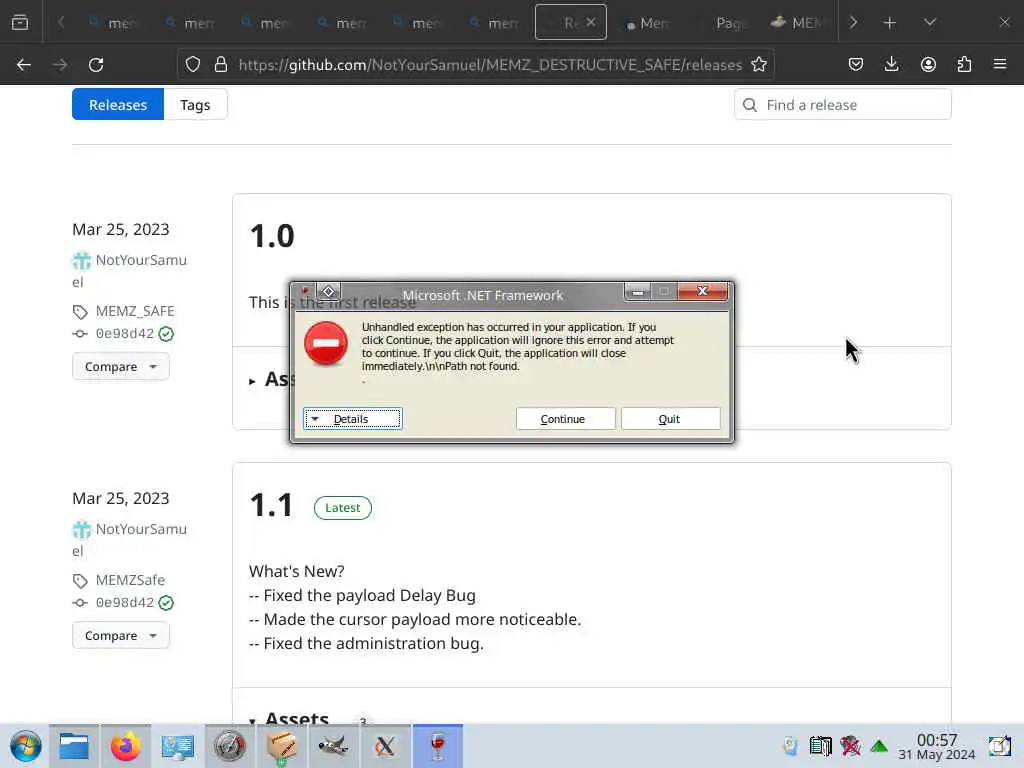
Task: Switch to Firefox in the taskbar
Action: pos(125,746)
